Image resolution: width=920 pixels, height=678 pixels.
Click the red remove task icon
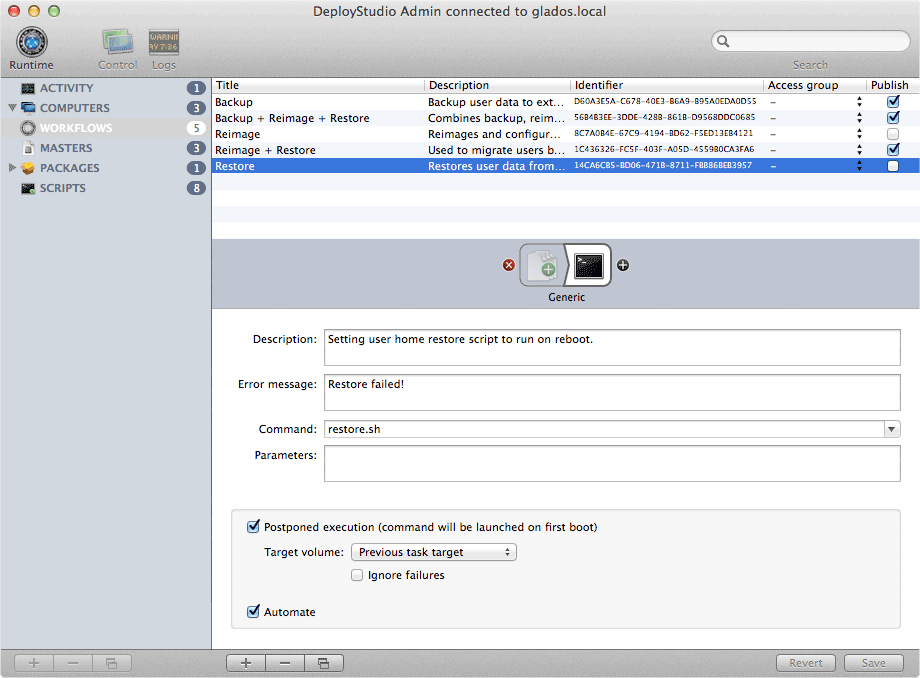pyautogui.click(x=508, y=265)
